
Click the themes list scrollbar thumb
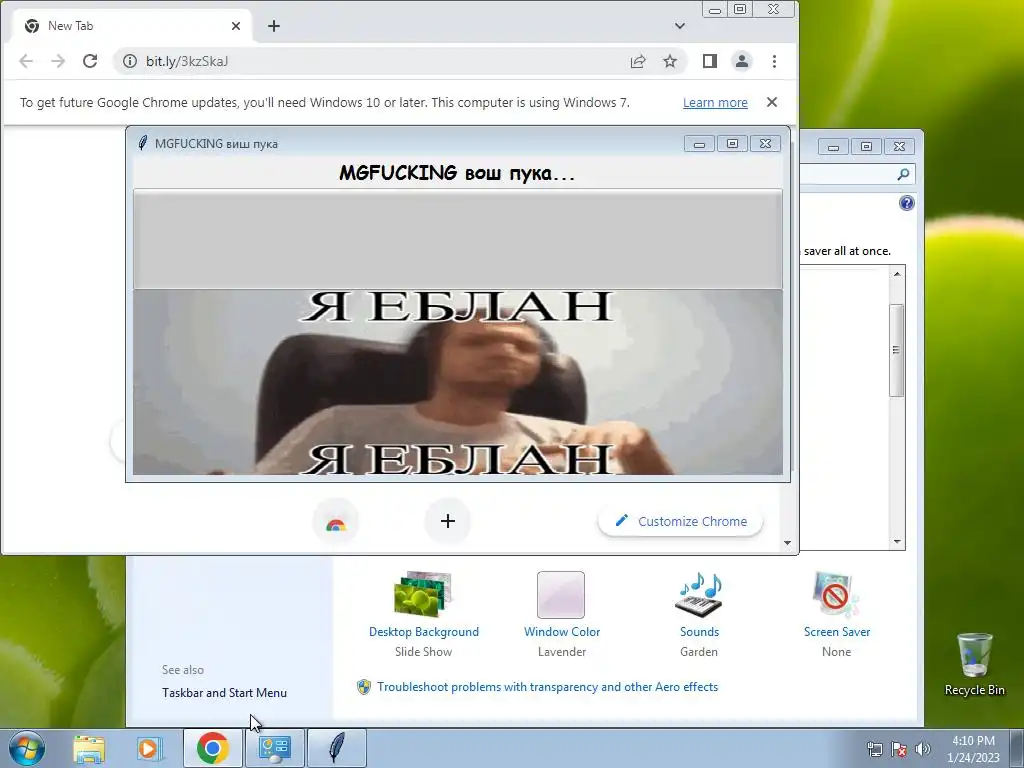click(x=897, y=350)
